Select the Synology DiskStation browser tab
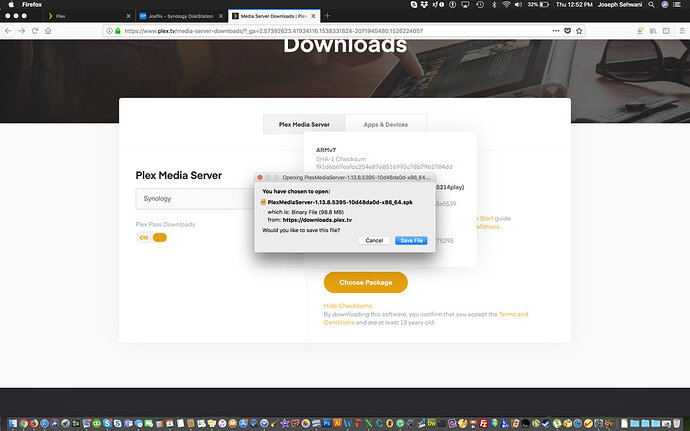Screen dimensions: 690x431 point(180,16)
